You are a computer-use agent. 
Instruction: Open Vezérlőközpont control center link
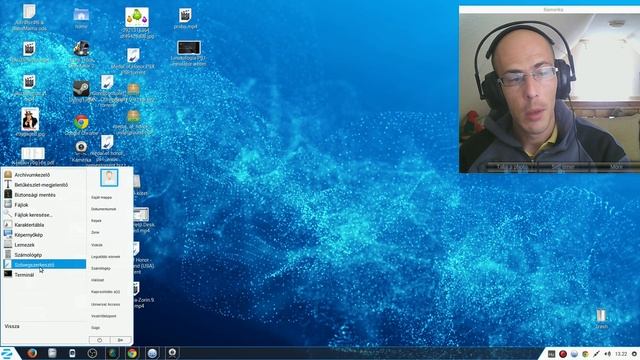(104, 316)
